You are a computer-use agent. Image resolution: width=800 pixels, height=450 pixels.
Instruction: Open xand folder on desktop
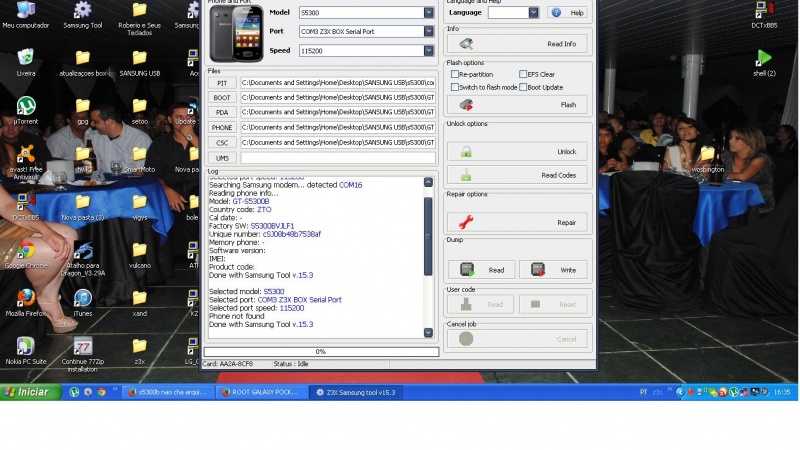[139, 303]
